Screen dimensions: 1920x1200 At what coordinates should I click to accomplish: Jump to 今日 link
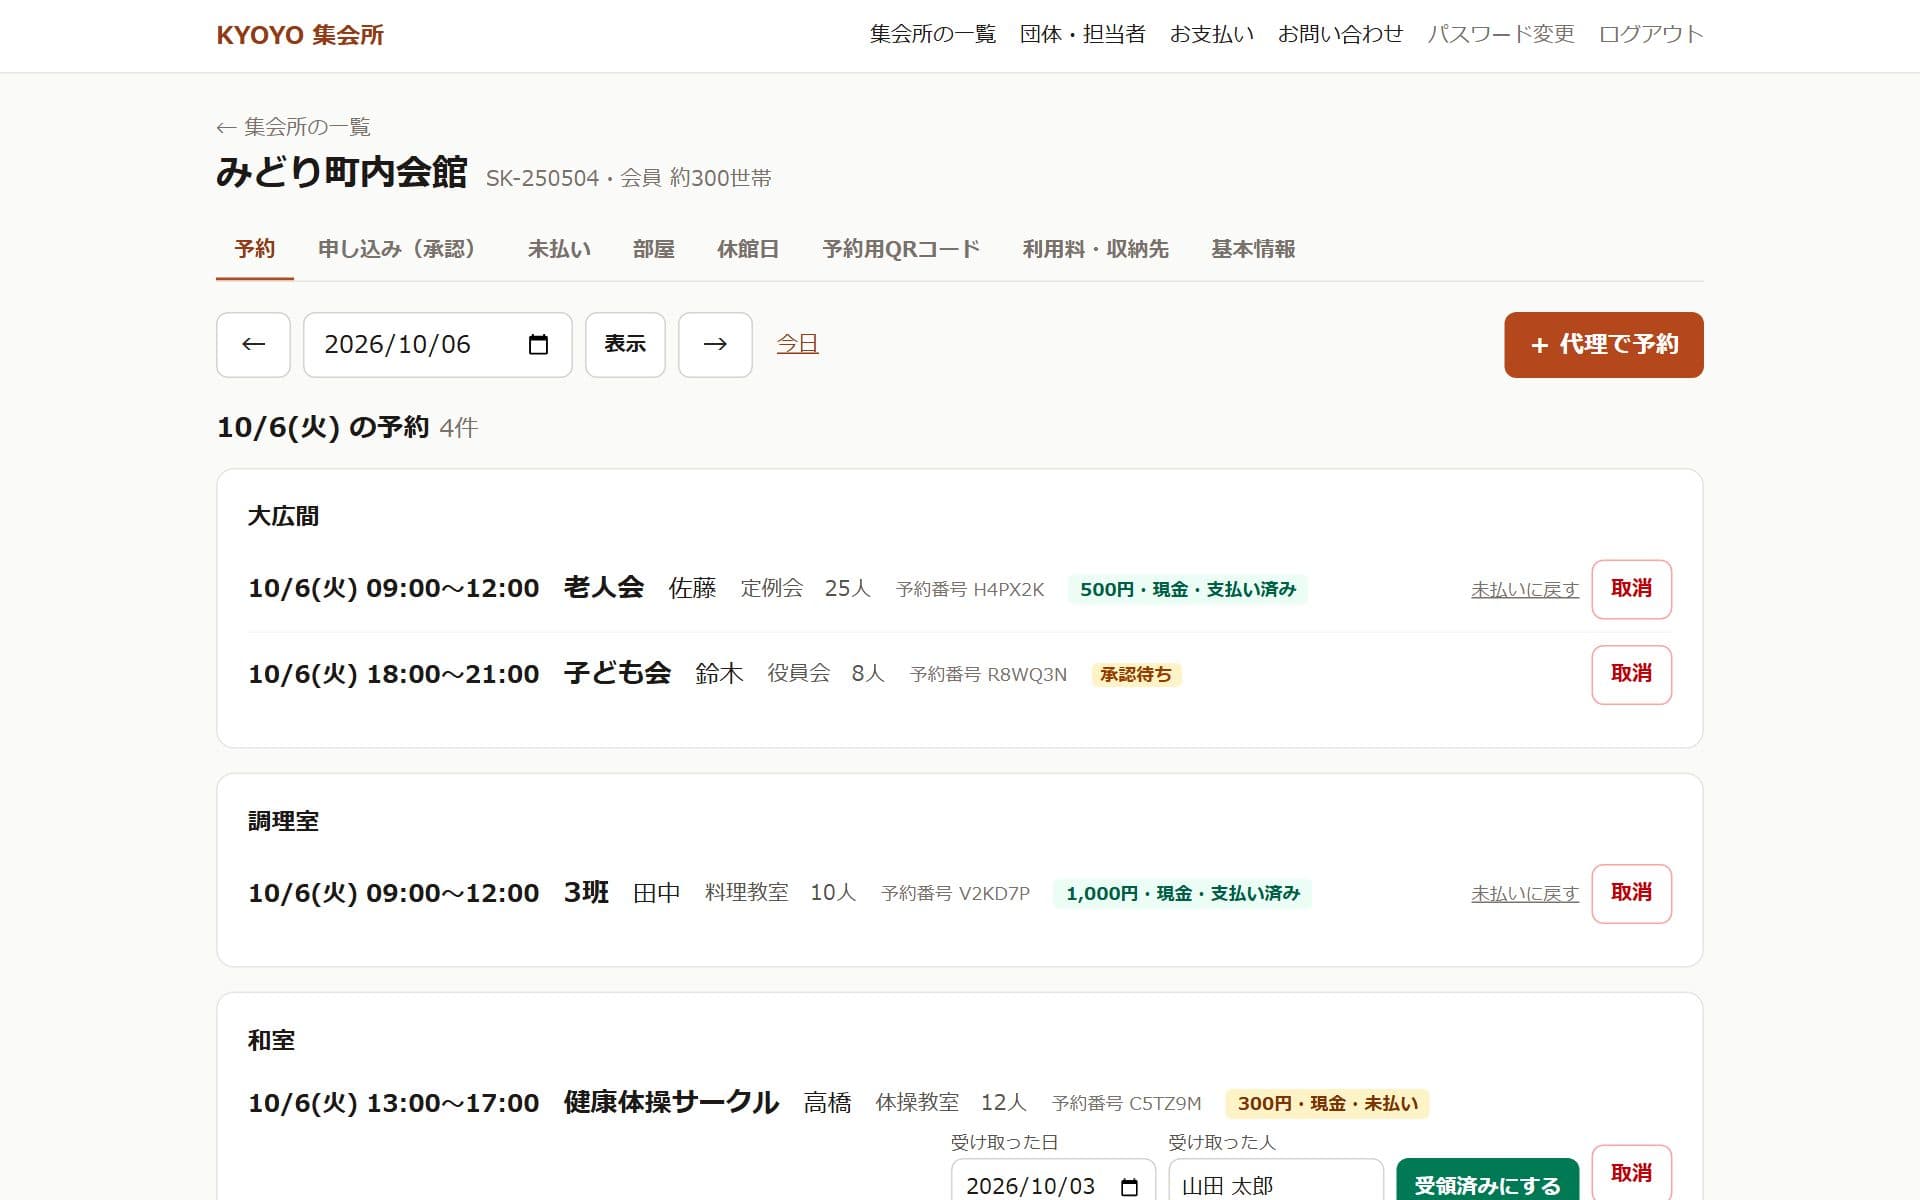[797, 344]
